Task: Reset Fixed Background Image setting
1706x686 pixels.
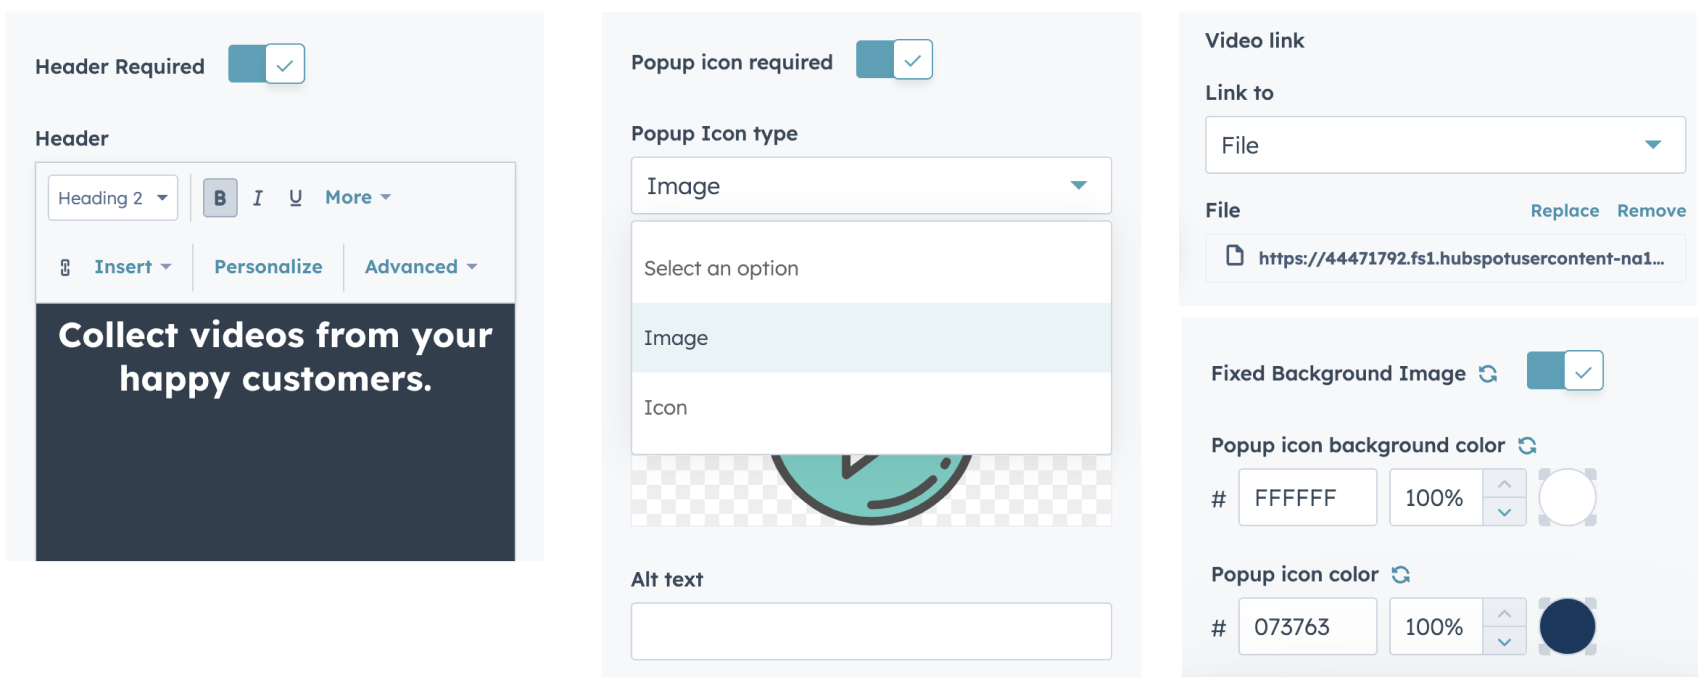Action: [x=1488, y=374]
